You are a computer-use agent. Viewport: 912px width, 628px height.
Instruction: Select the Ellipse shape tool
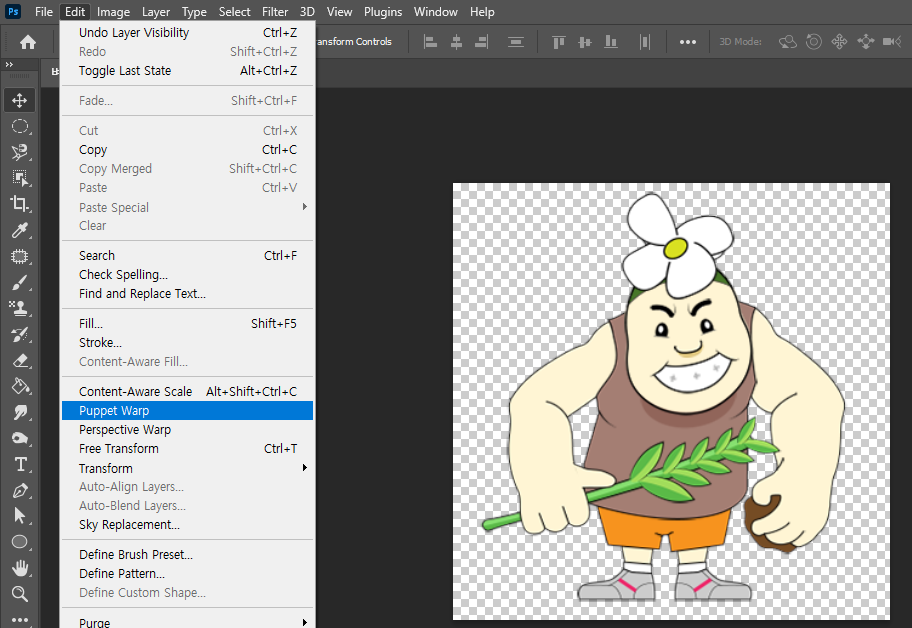[20, 542]
